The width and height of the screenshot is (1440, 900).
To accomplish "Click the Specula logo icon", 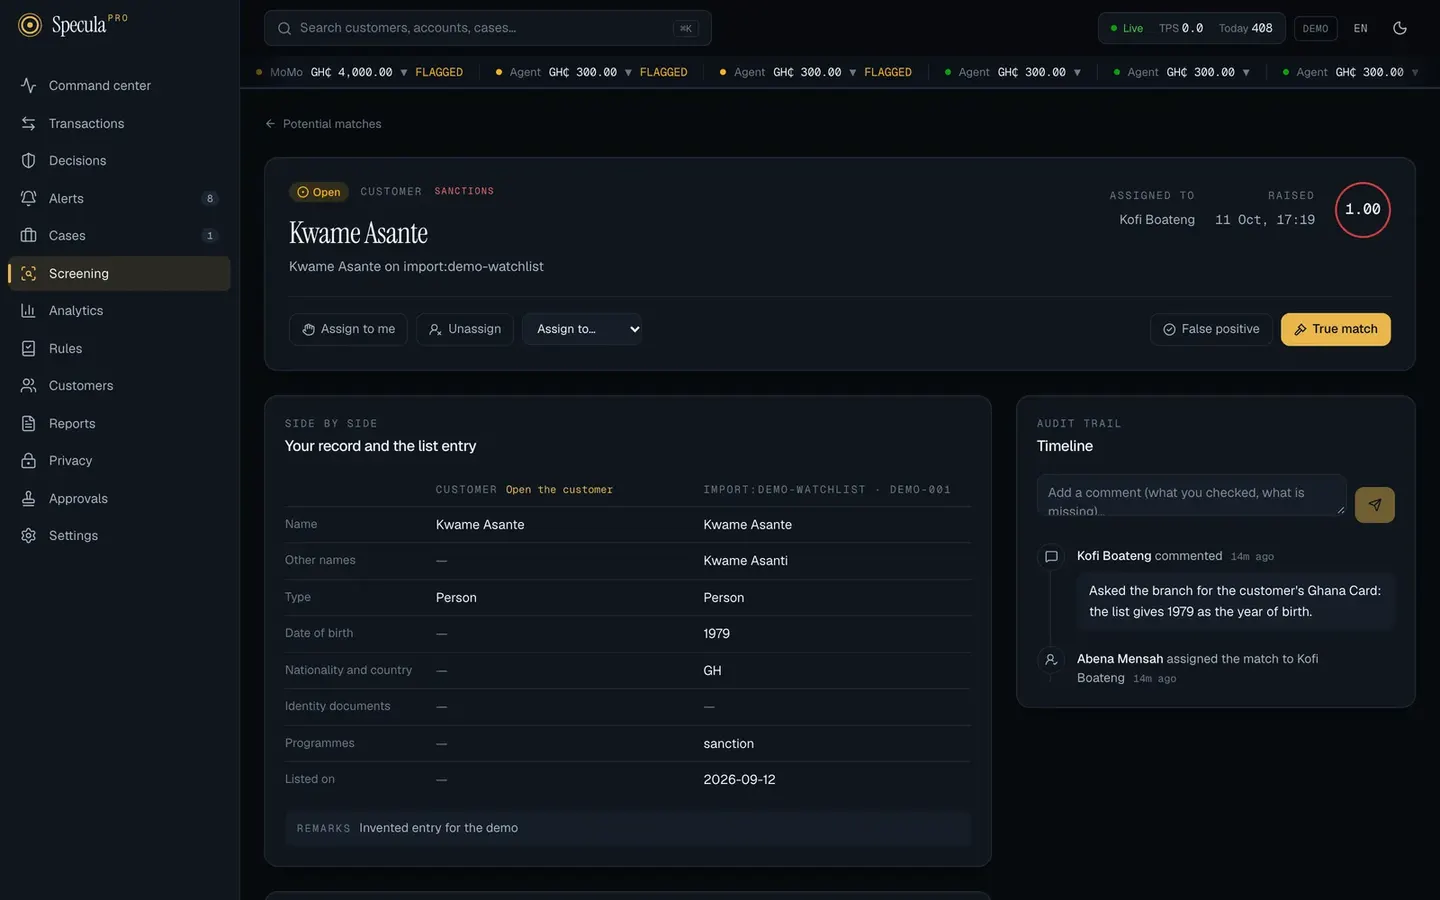I will click(x=30, y=25).
